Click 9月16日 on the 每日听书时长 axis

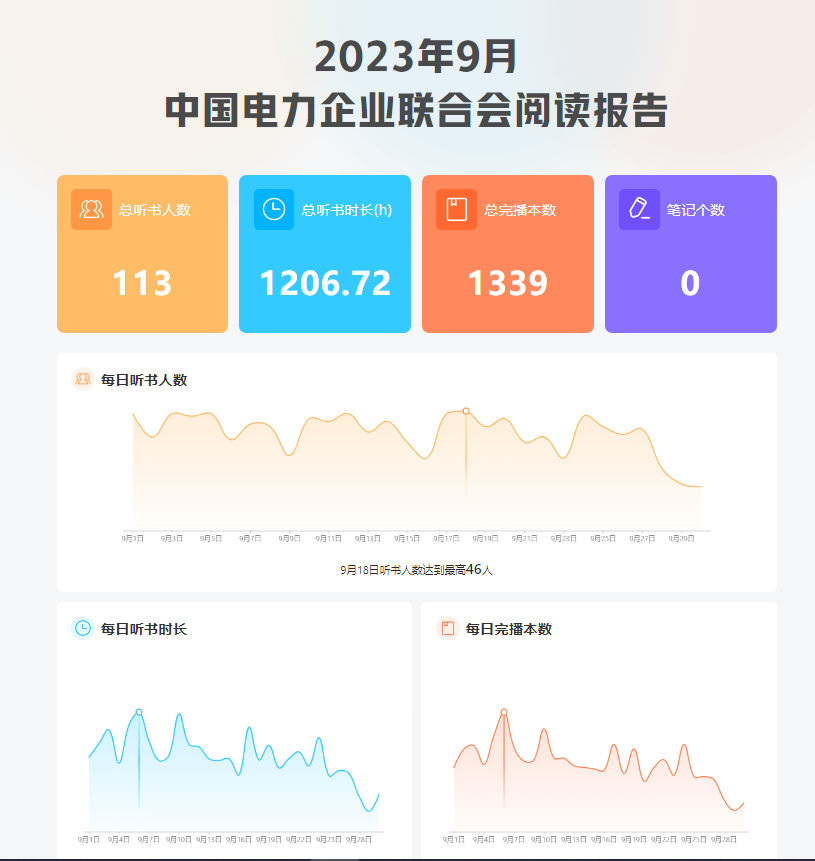click(x=239, y=840)
